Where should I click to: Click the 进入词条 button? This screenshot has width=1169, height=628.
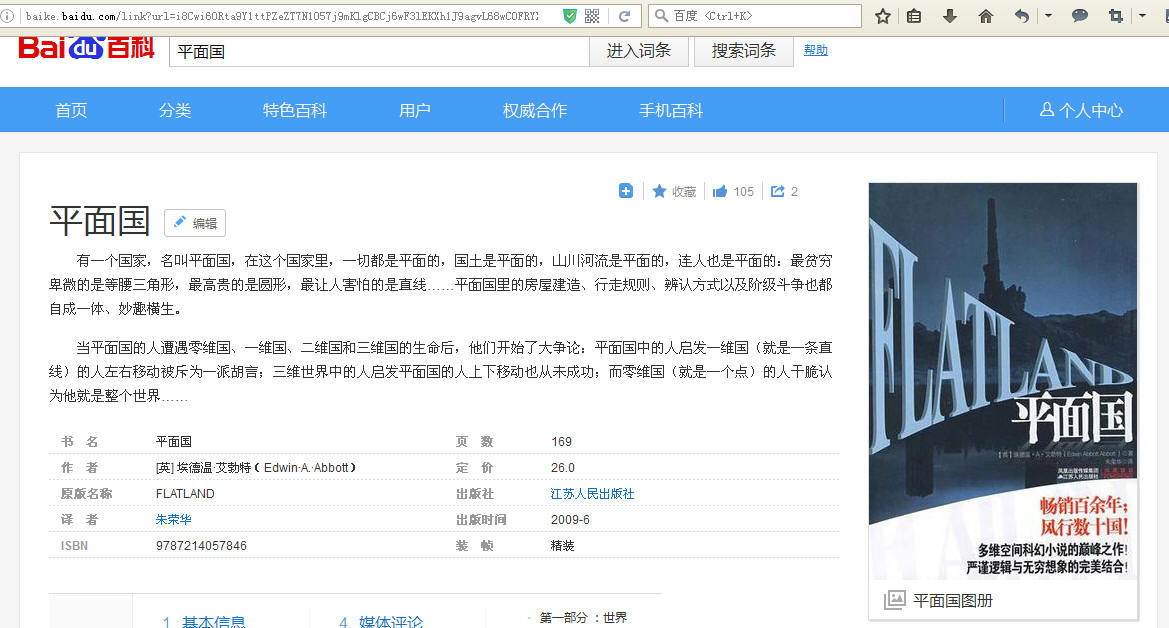click(x=639, y=51)
